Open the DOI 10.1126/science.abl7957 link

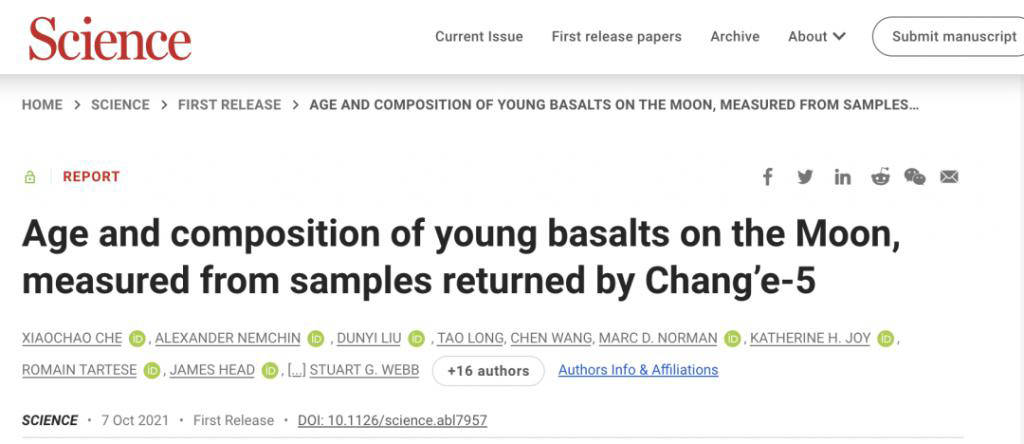(x=392, y=420)
